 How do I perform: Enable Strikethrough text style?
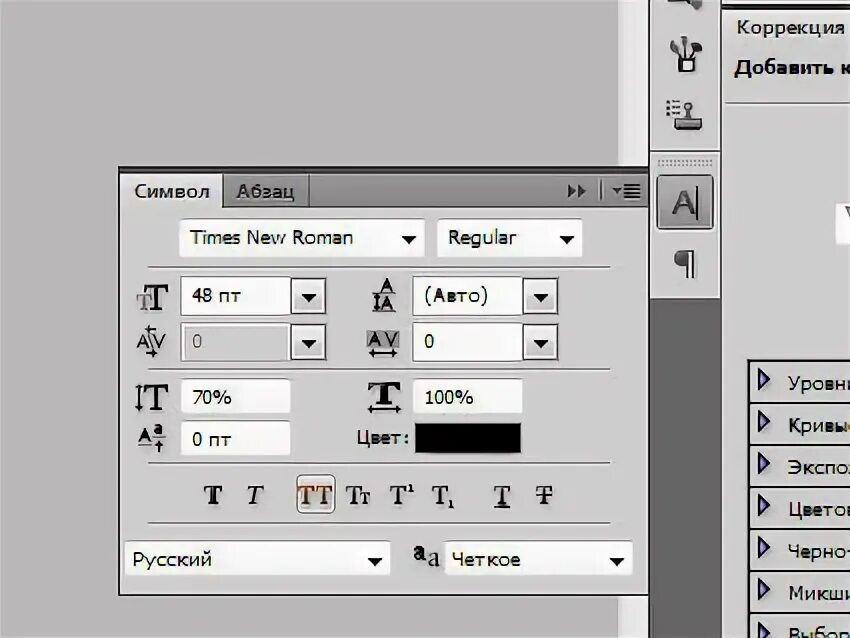pos(544,495)
